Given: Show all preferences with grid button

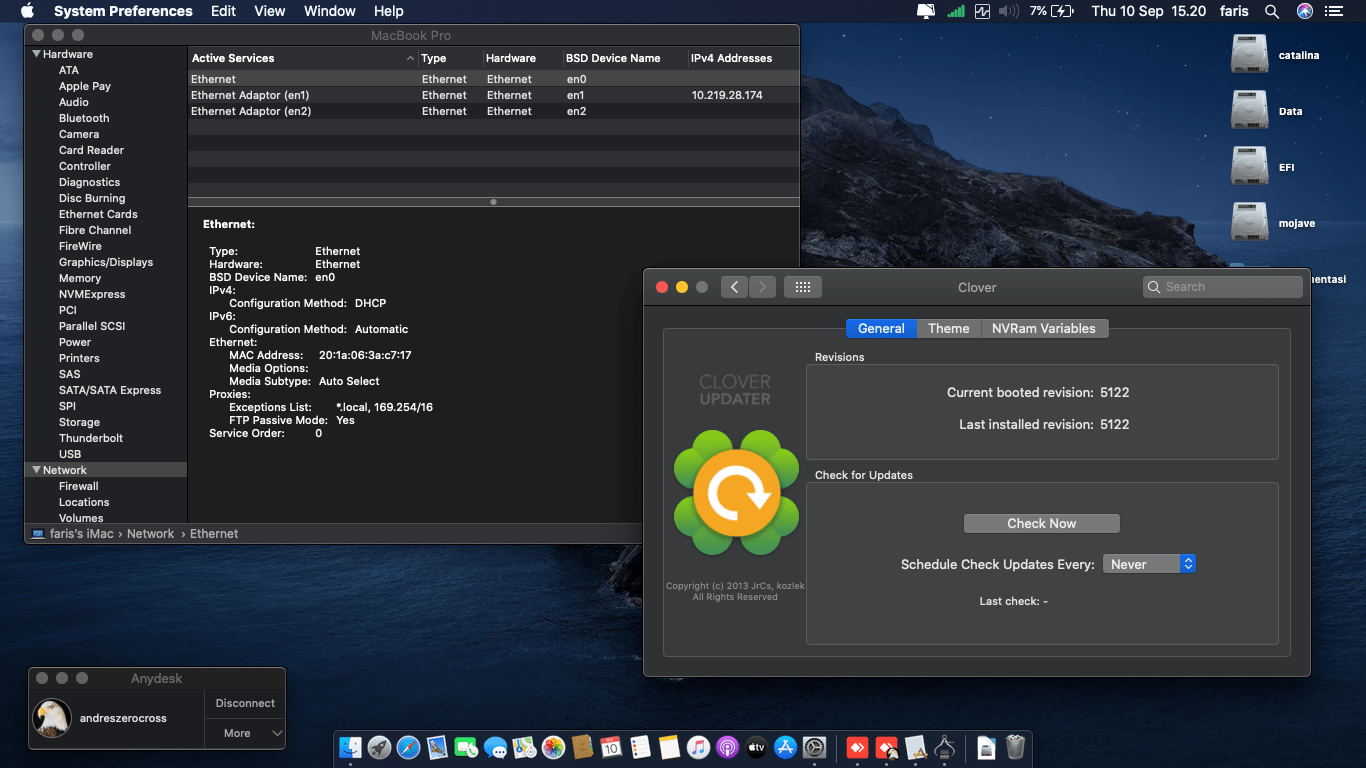Looking at the screenshot, I should click(x=802, y=287).
